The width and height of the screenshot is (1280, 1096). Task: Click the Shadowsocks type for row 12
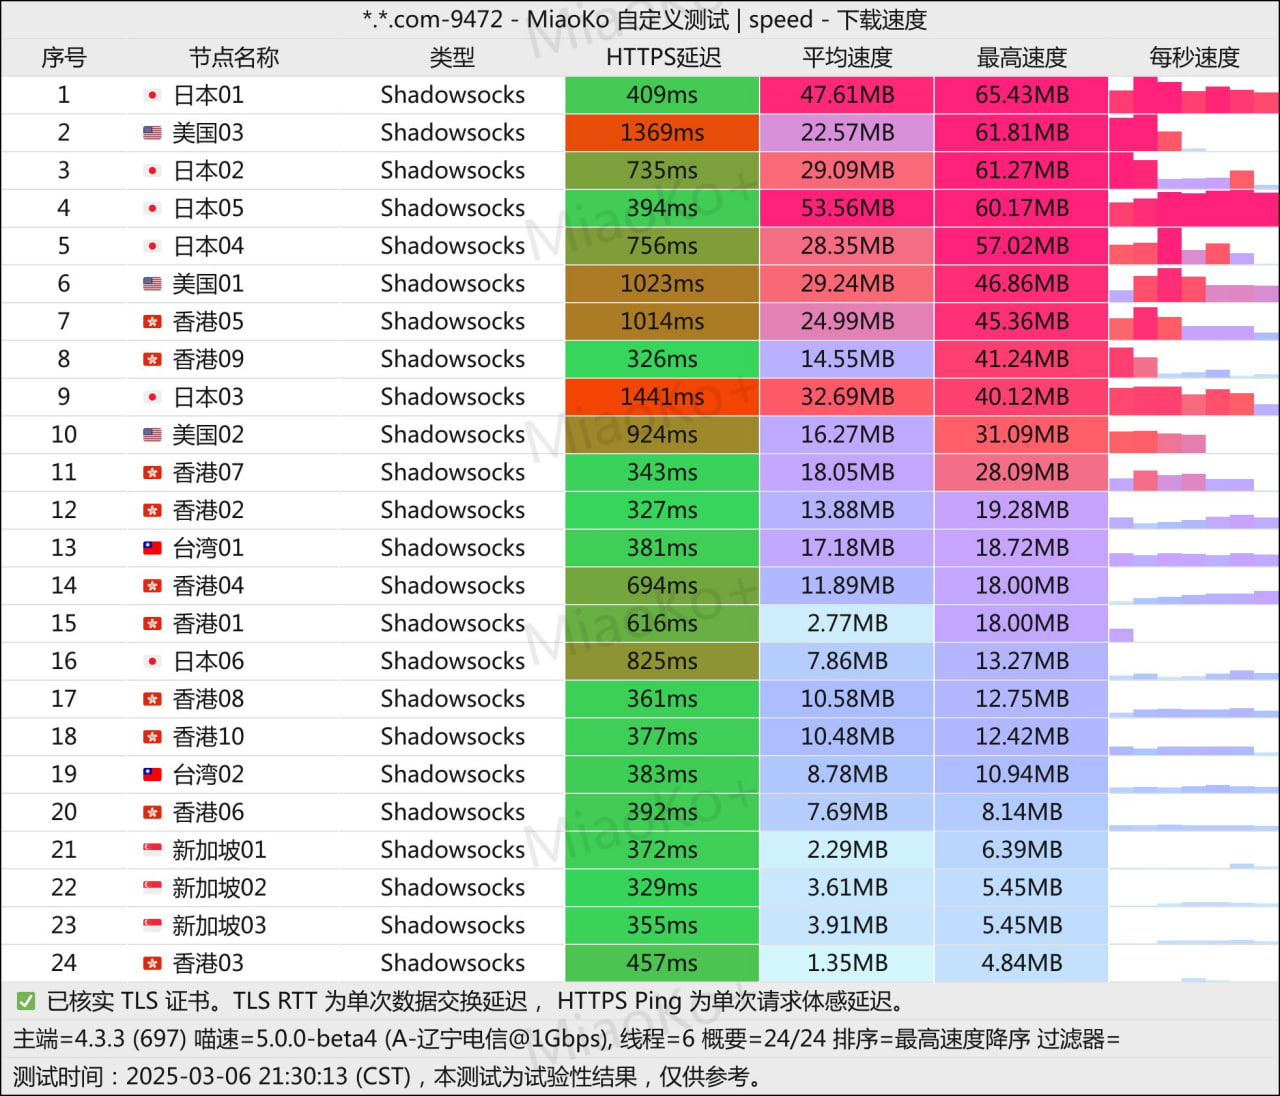[x=452, y=510]
